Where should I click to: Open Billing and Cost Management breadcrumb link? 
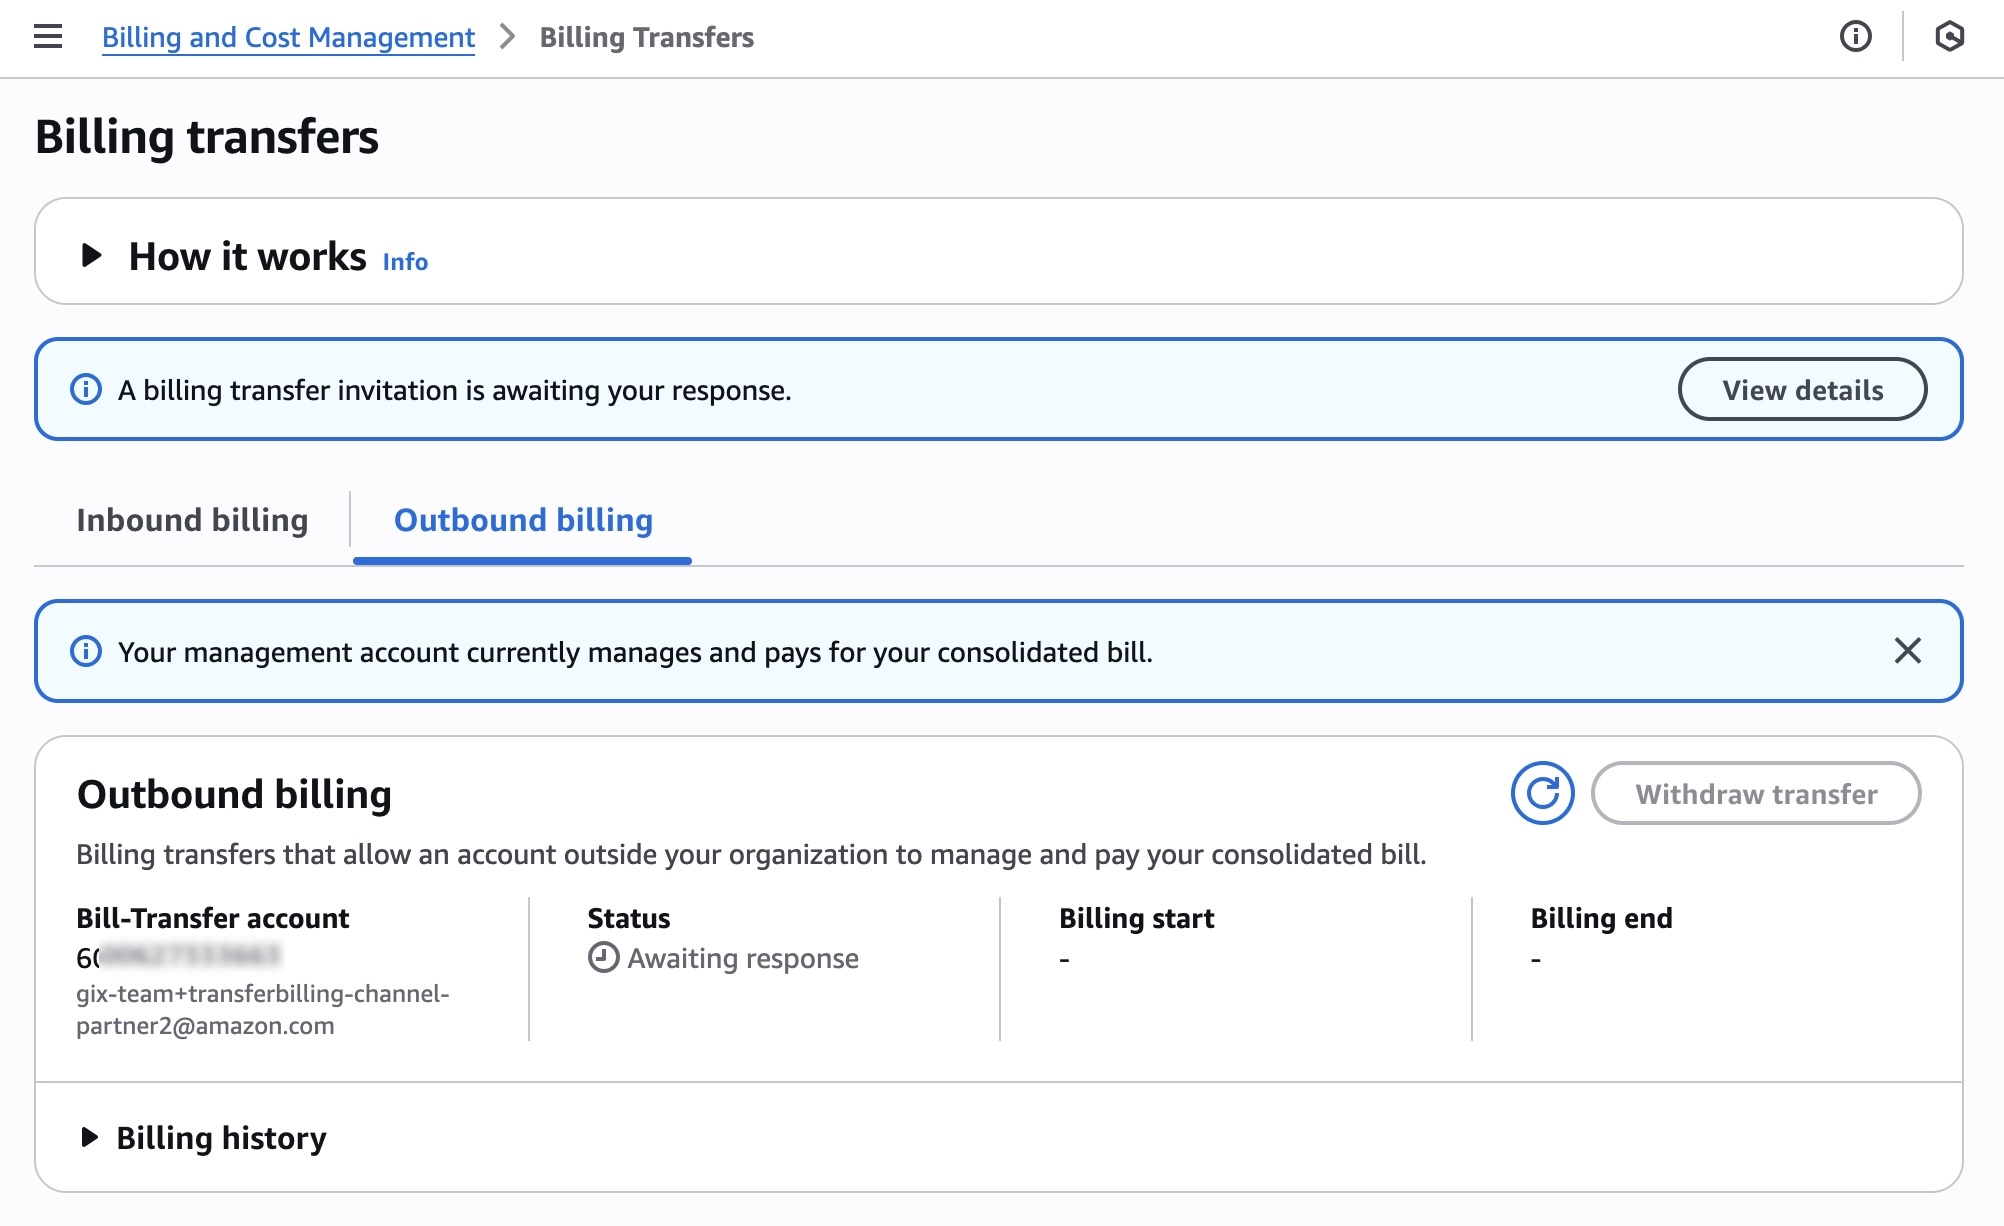(x=288, y=37)
